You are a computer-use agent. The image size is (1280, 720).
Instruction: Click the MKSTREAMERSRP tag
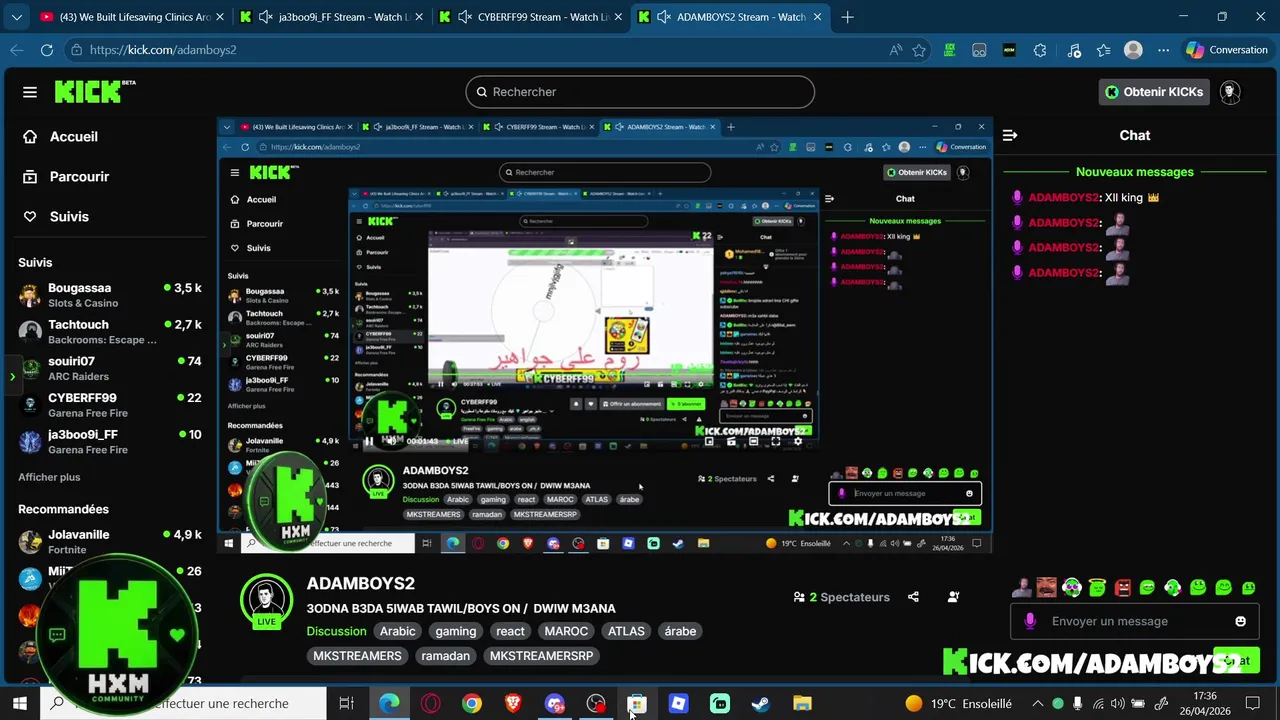[541, 656]
